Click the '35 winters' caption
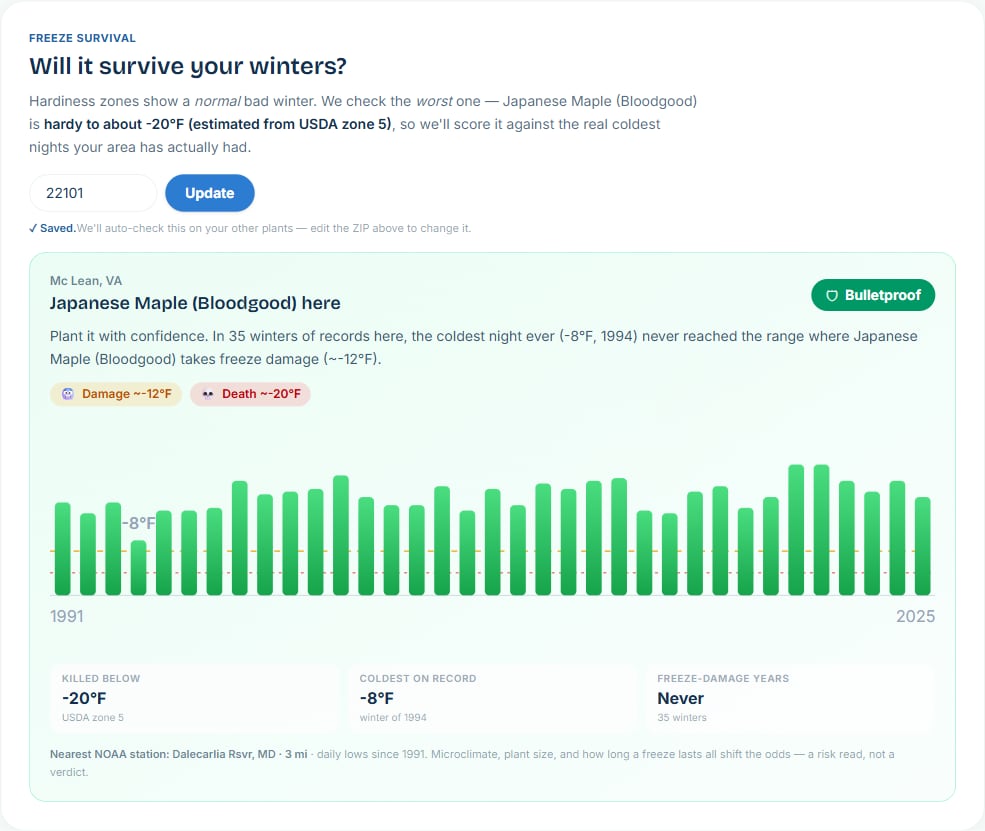The height and width of the screenshot is (831, 985). [x=682, y=717]
